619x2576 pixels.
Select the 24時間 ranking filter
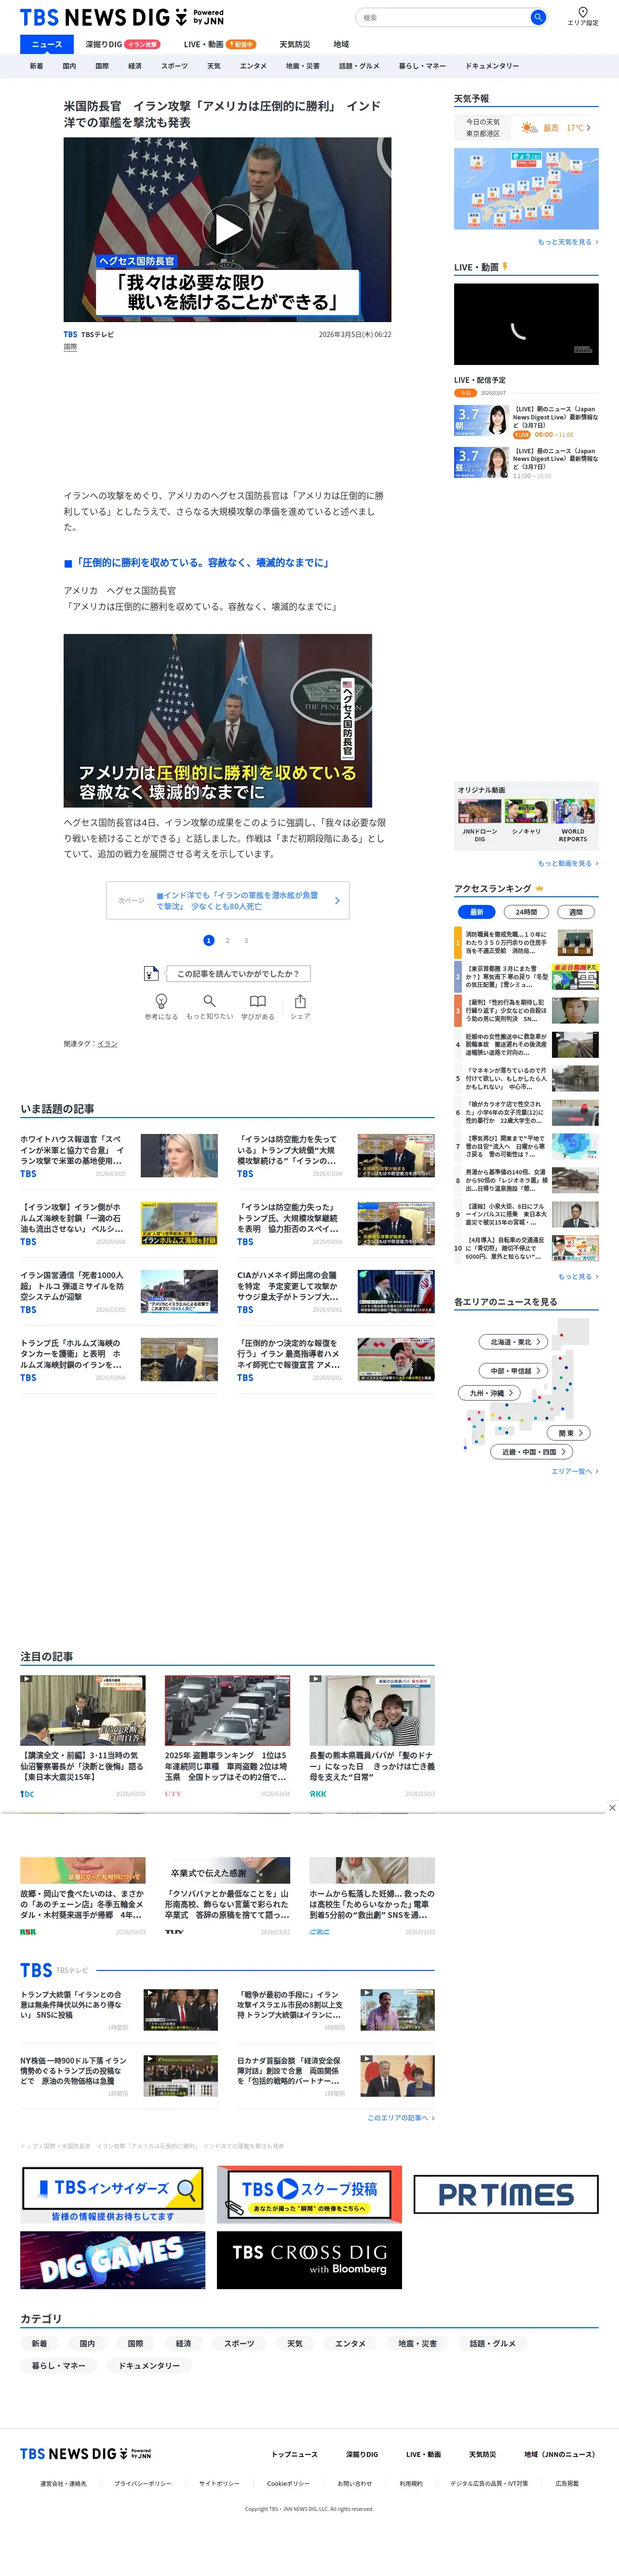(x=526, y=912)
